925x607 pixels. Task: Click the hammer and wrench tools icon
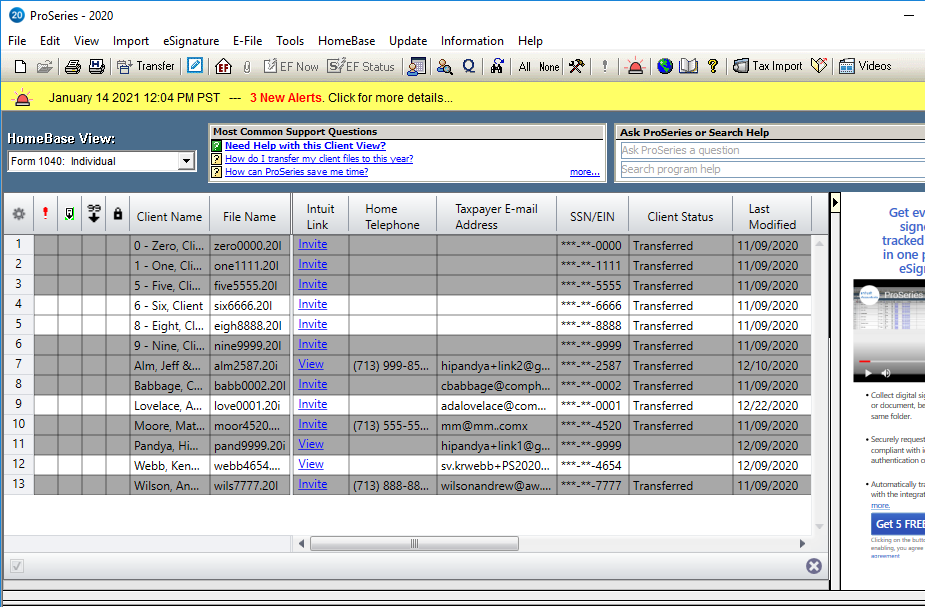(576, 66)
